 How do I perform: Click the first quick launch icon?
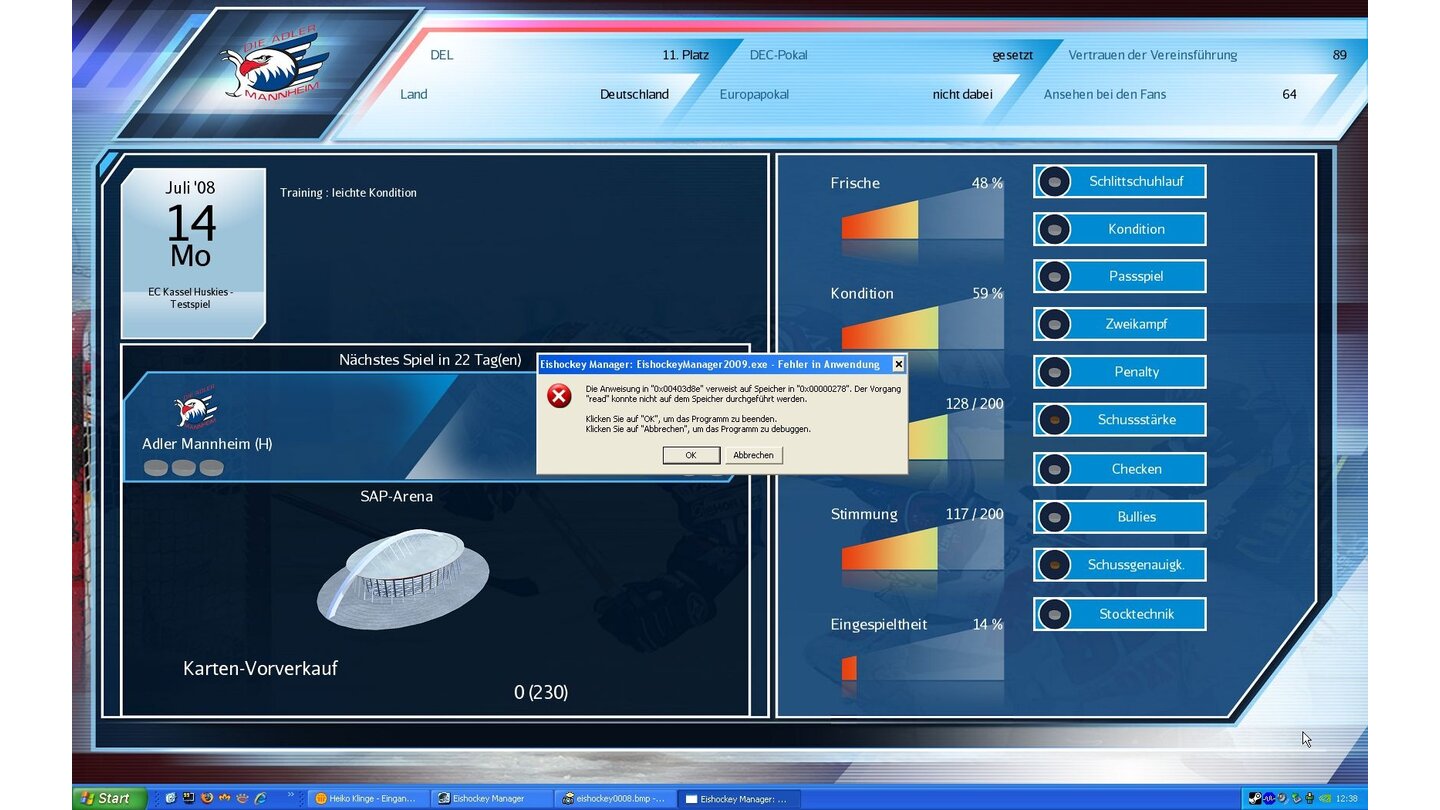click(171, 798)
